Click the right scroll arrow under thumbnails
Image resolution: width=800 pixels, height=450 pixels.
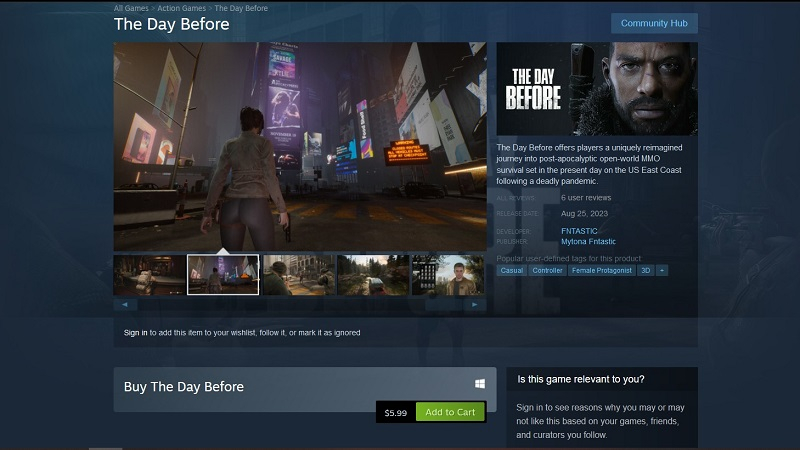(x=476, y=304)
